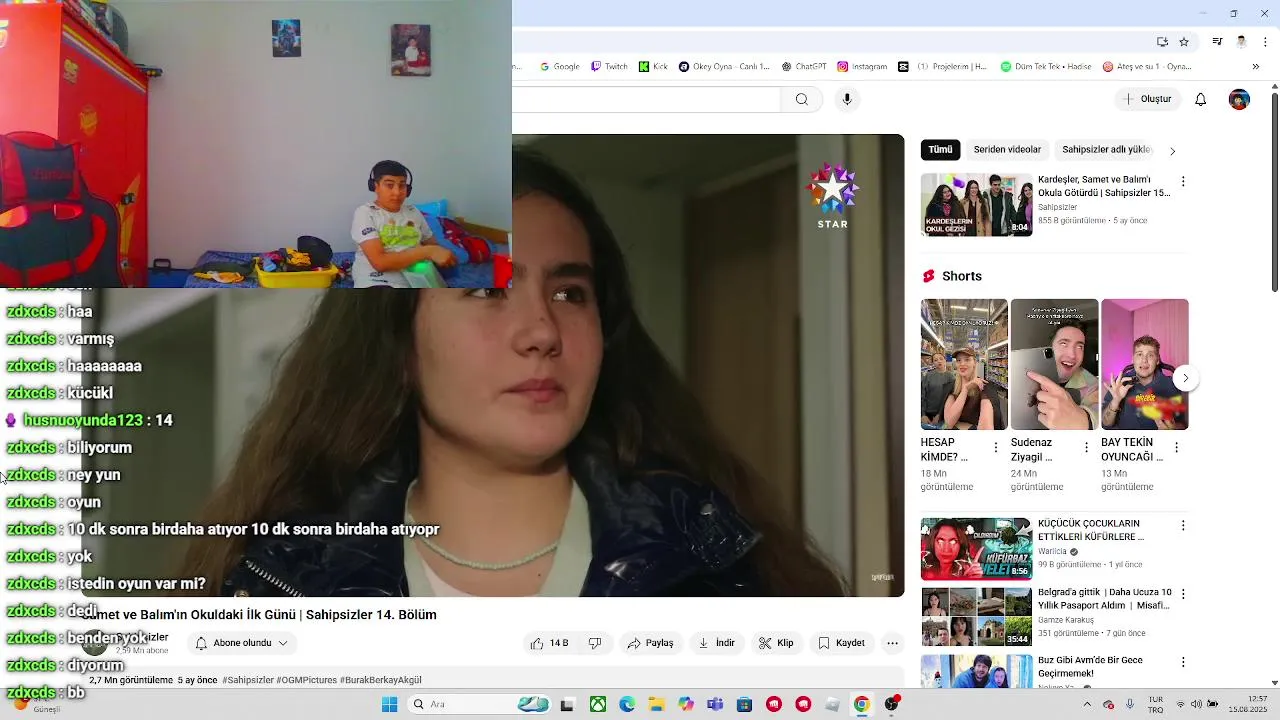Open options for the Belgrad'a gittik video
Image resolution: width=1280 pixels, height=720 pixels.
click(1183, 594)
